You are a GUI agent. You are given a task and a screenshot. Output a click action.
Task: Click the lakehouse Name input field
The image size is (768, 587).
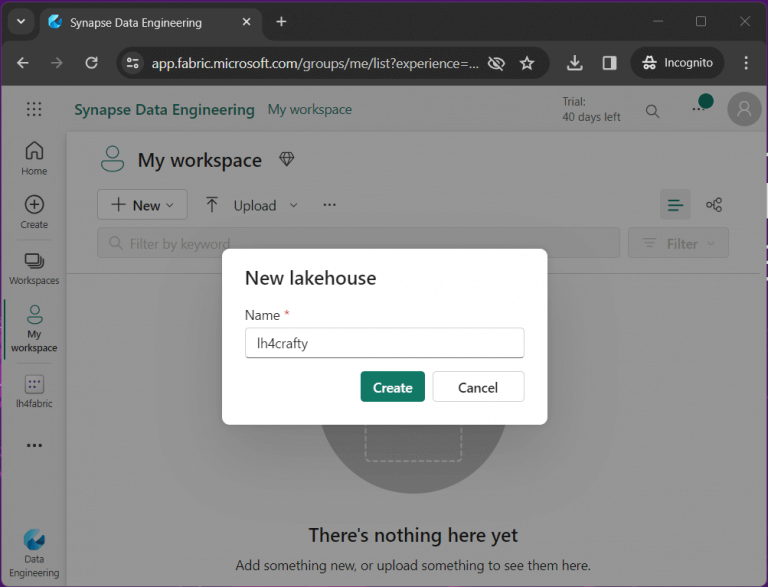384,343
